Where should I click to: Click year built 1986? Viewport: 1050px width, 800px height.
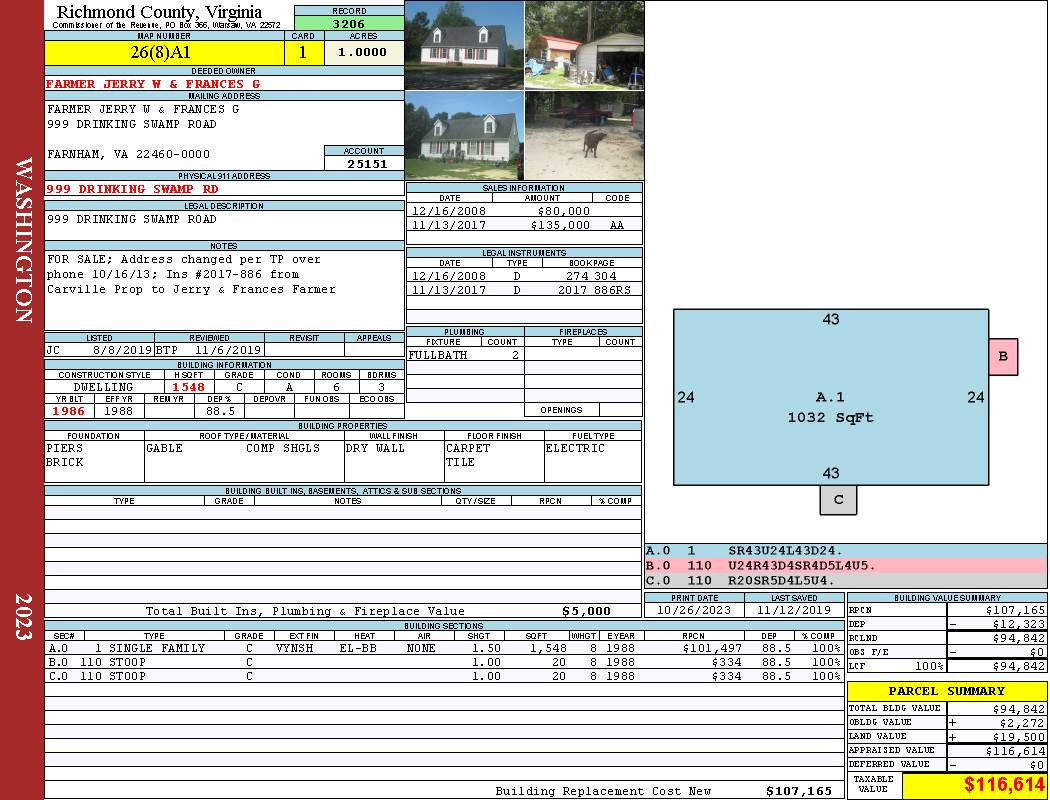coord(69,411)
